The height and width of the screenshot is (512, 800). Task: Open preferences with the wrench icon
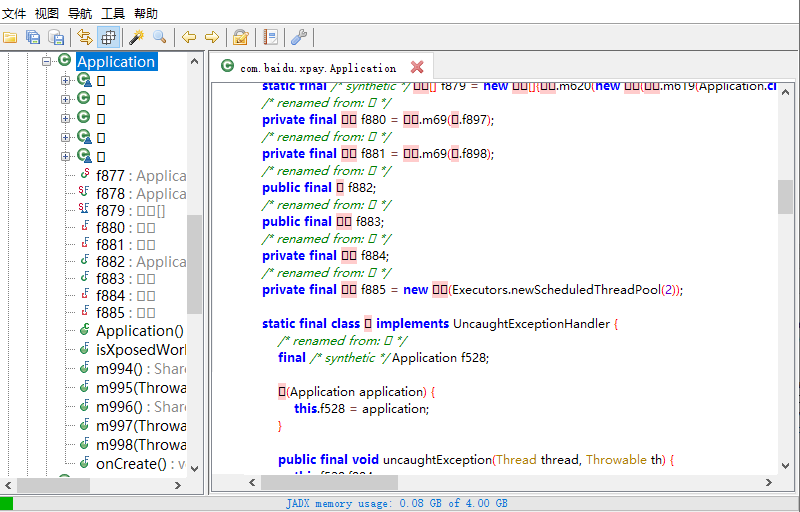coord(298,37)
